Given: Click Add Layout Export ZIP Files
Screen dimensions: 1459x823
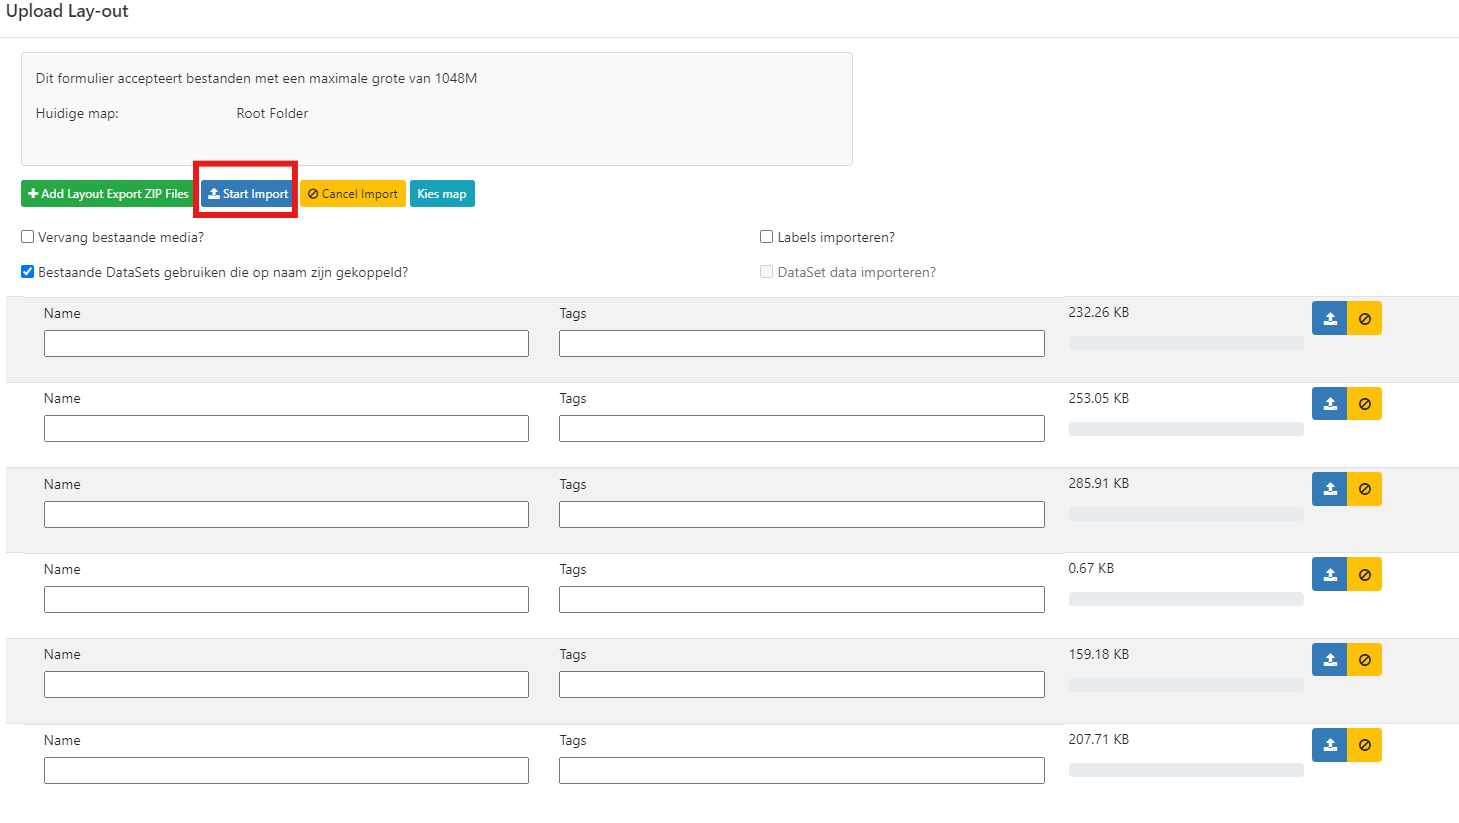Looking at the screenshot, I should (108, 194).
